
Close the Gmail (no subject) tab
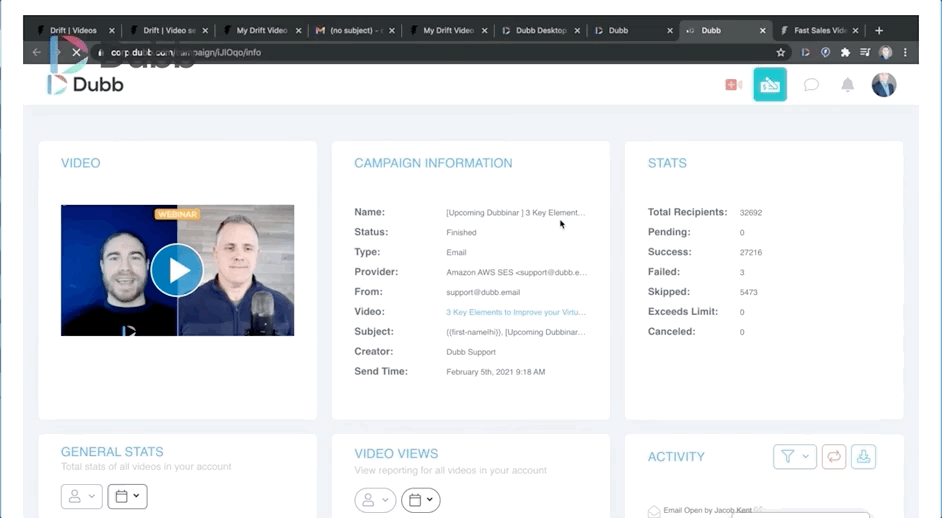tap(392, 30)
